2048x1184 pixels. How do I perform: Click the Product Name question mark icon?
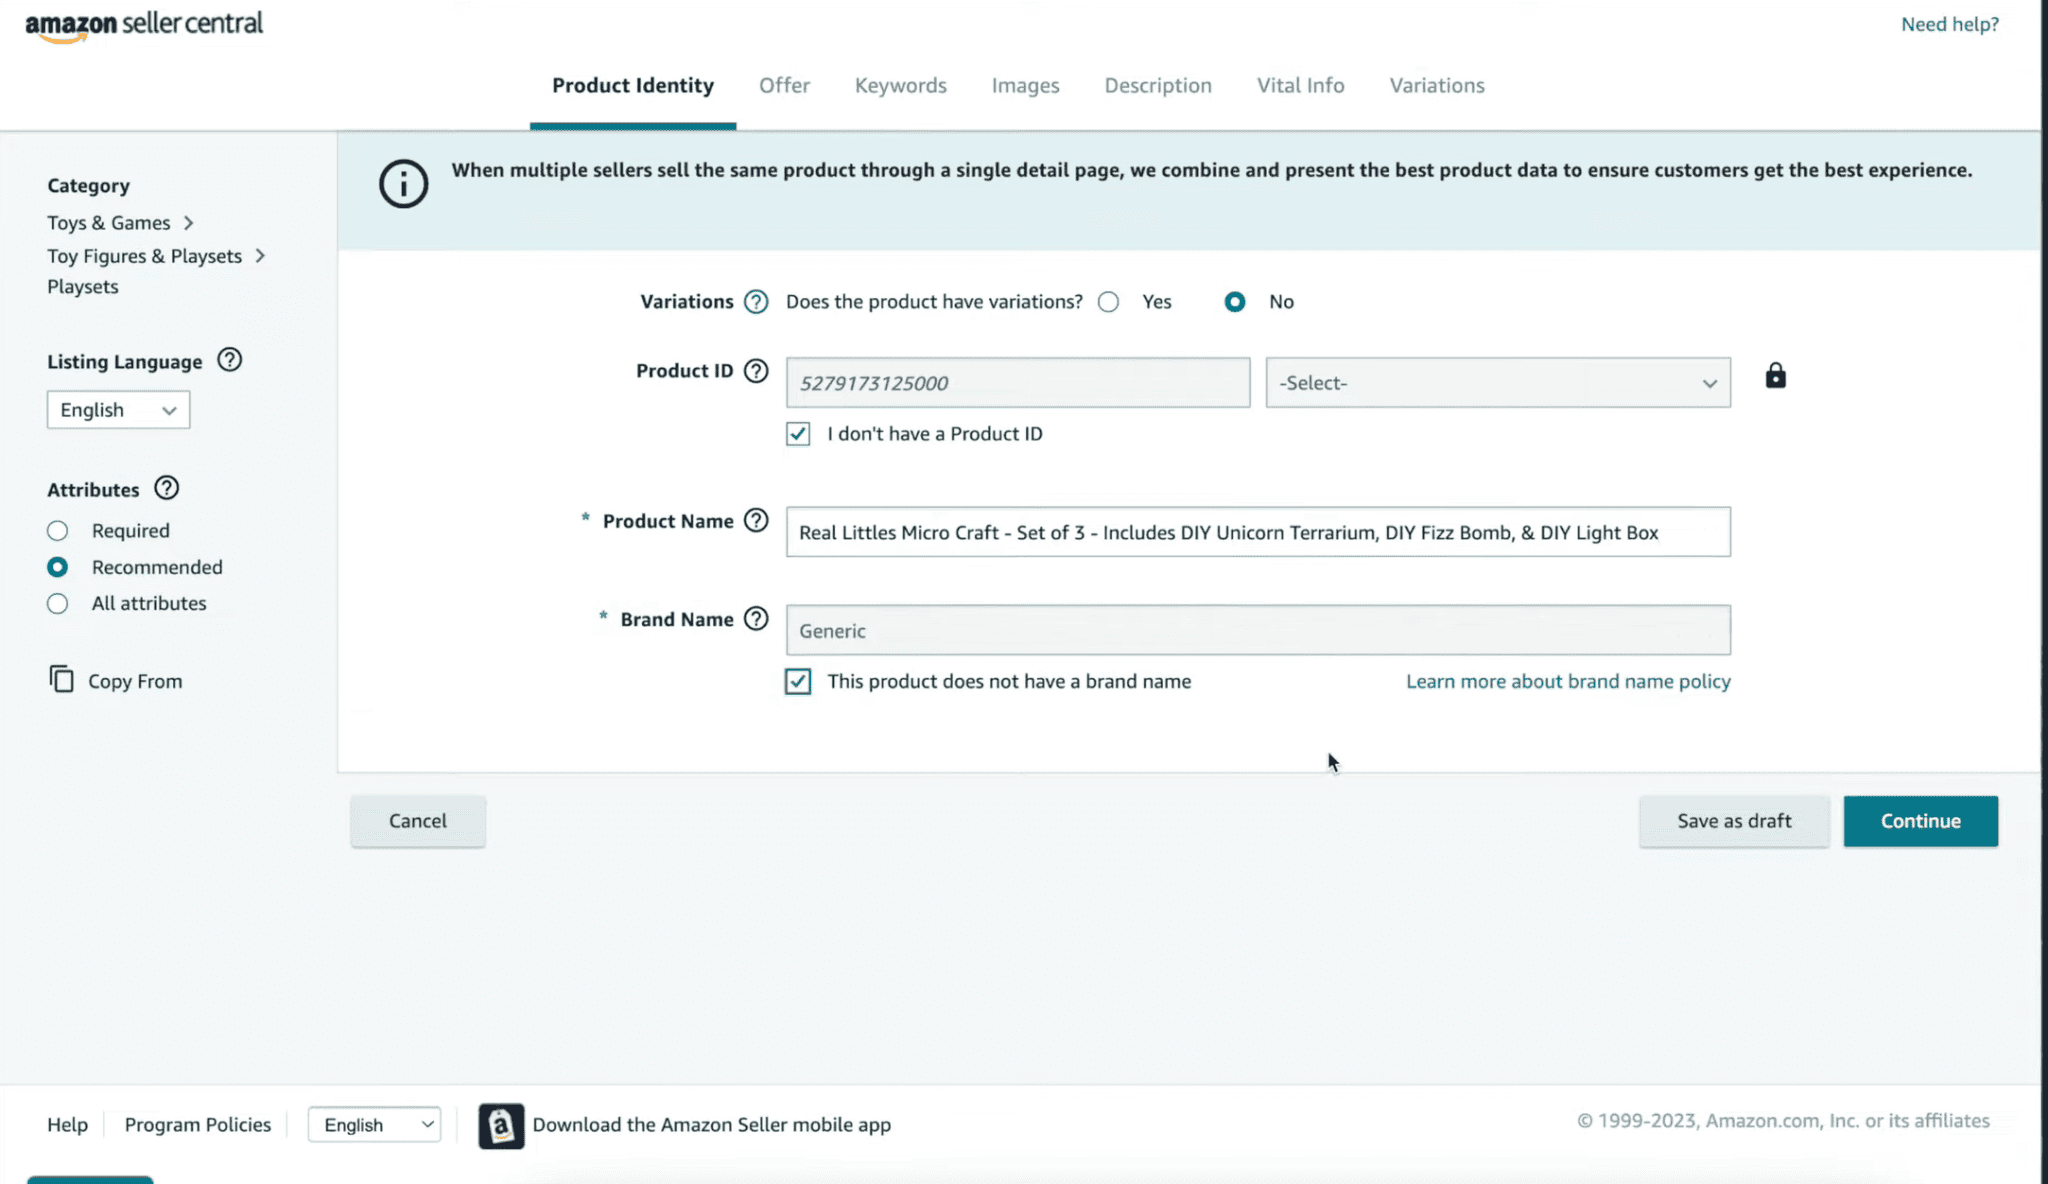click(x=757, y=520)
